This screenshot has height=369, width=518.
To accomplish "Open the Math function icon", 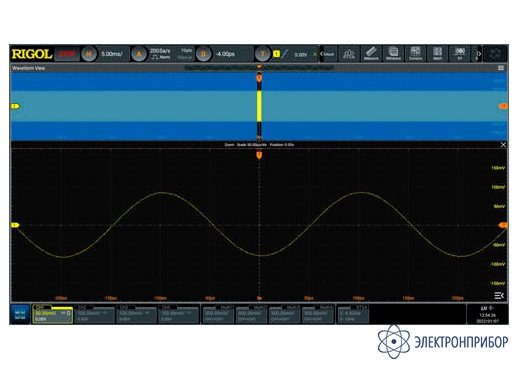I will [437, 54].
